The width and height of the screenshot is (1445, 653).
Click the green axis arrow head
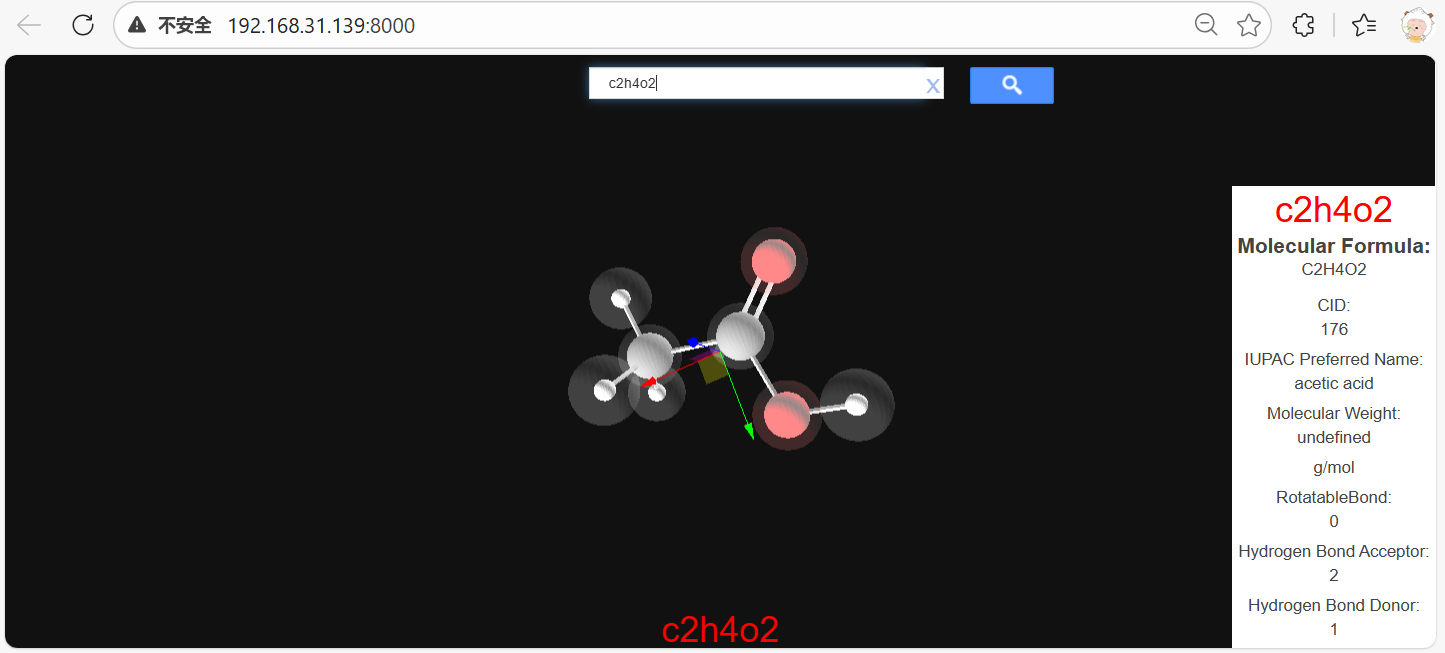[749, 431]
